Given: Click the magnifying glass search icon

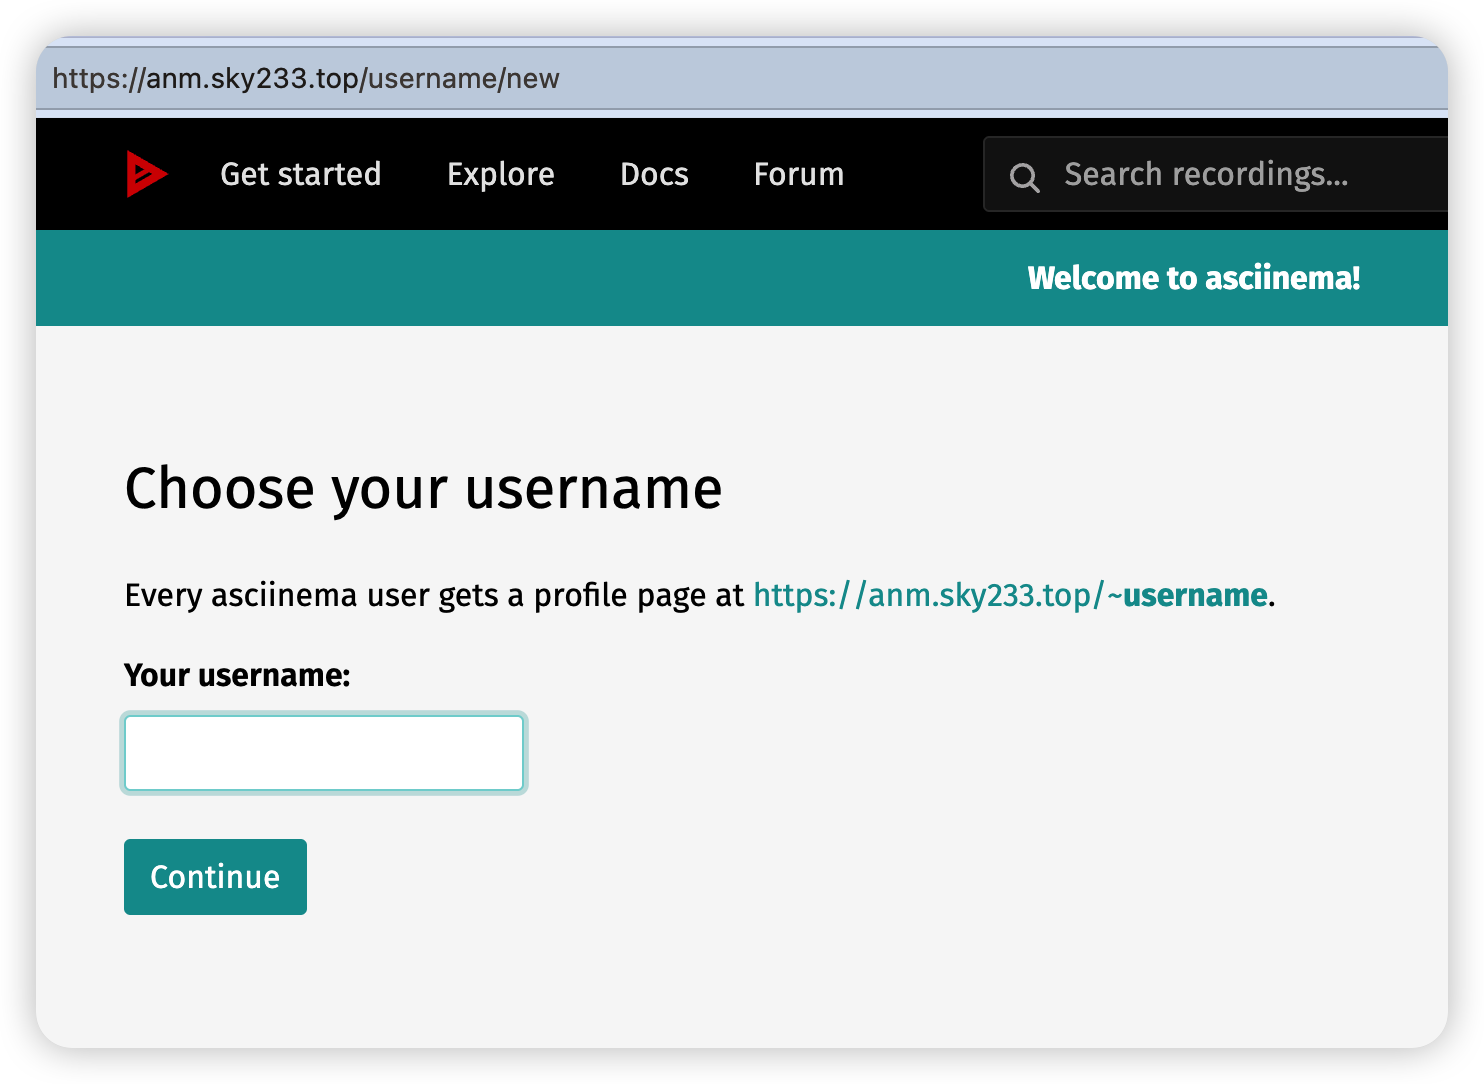Looking at the screenshot, I should click(x=1024, y=177).
